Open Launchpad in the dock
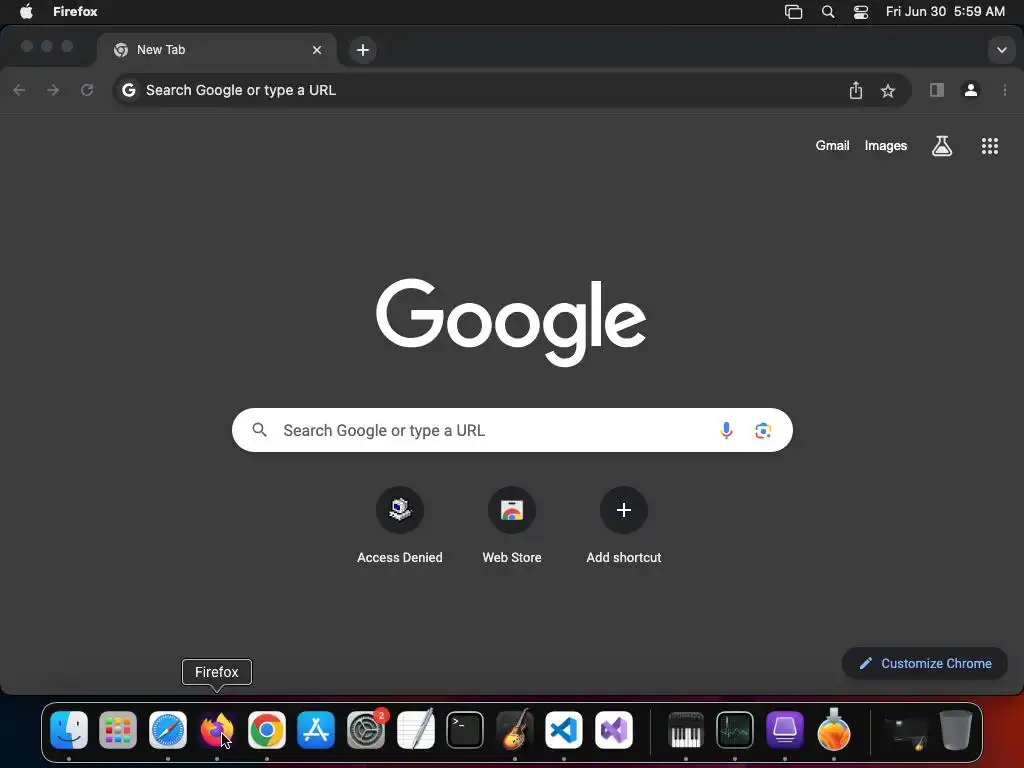1024x768 pixels. [118, 729]
